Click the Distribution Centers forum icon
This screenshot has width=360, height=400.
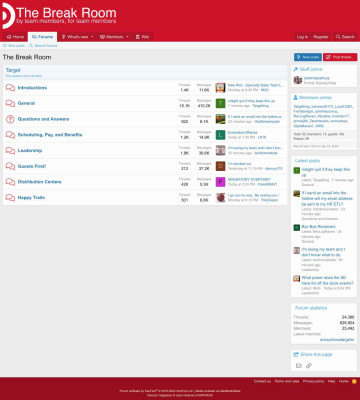pyautogui.click(x=10, y=182)
